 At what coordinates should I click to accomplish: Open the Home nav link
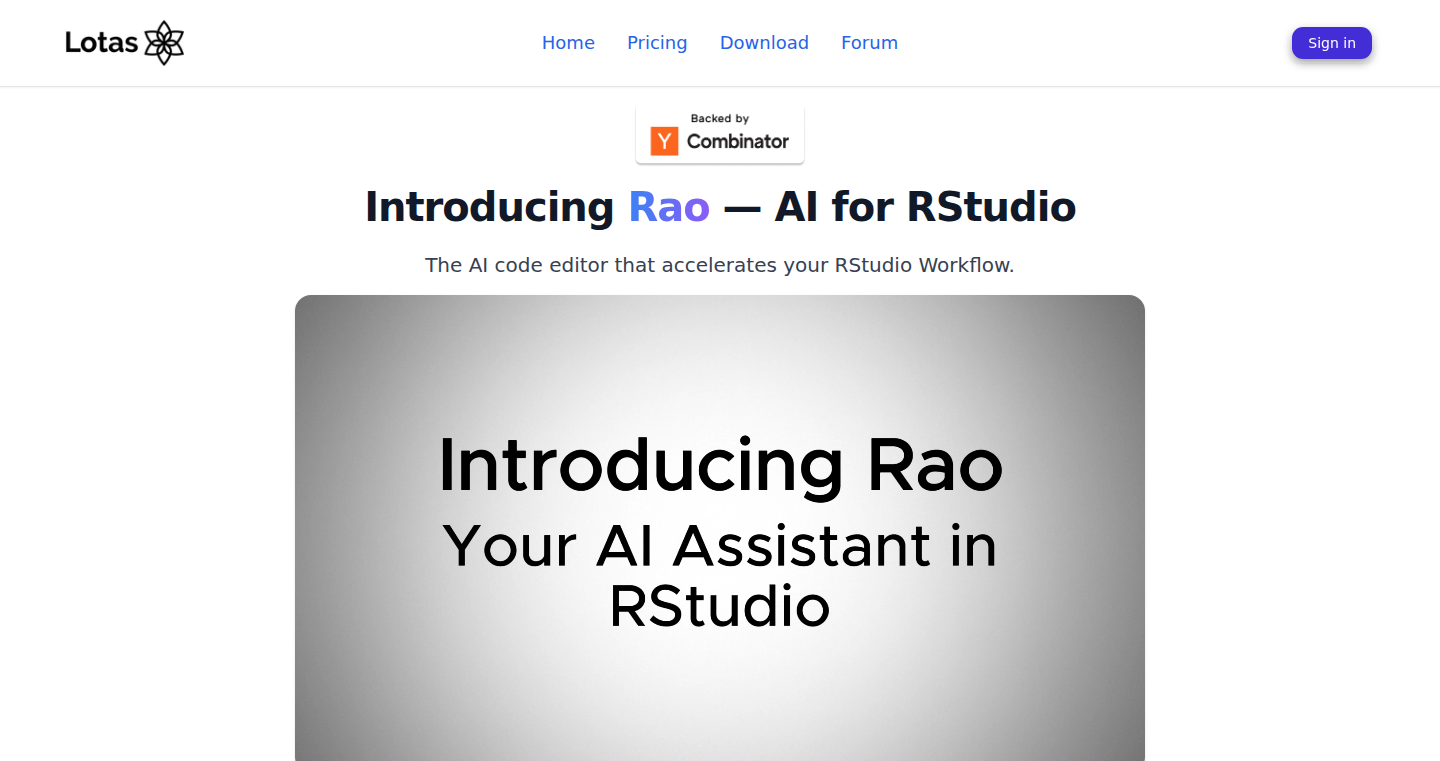click(568, 43)
